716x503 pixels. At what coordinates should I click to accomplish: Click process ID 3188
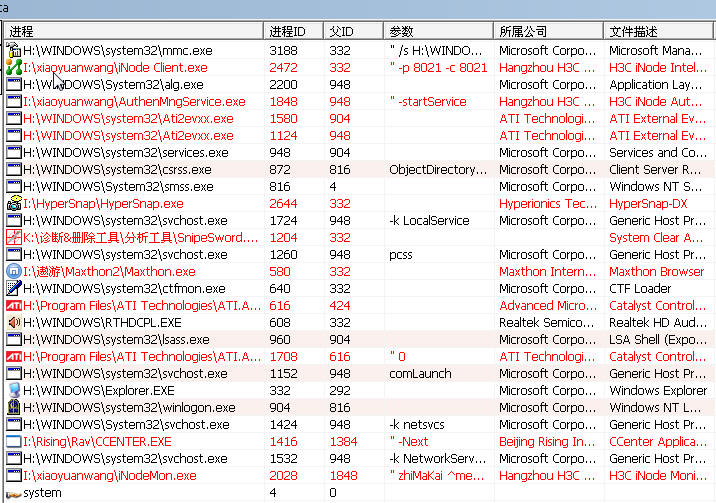(x=283, y=50)
